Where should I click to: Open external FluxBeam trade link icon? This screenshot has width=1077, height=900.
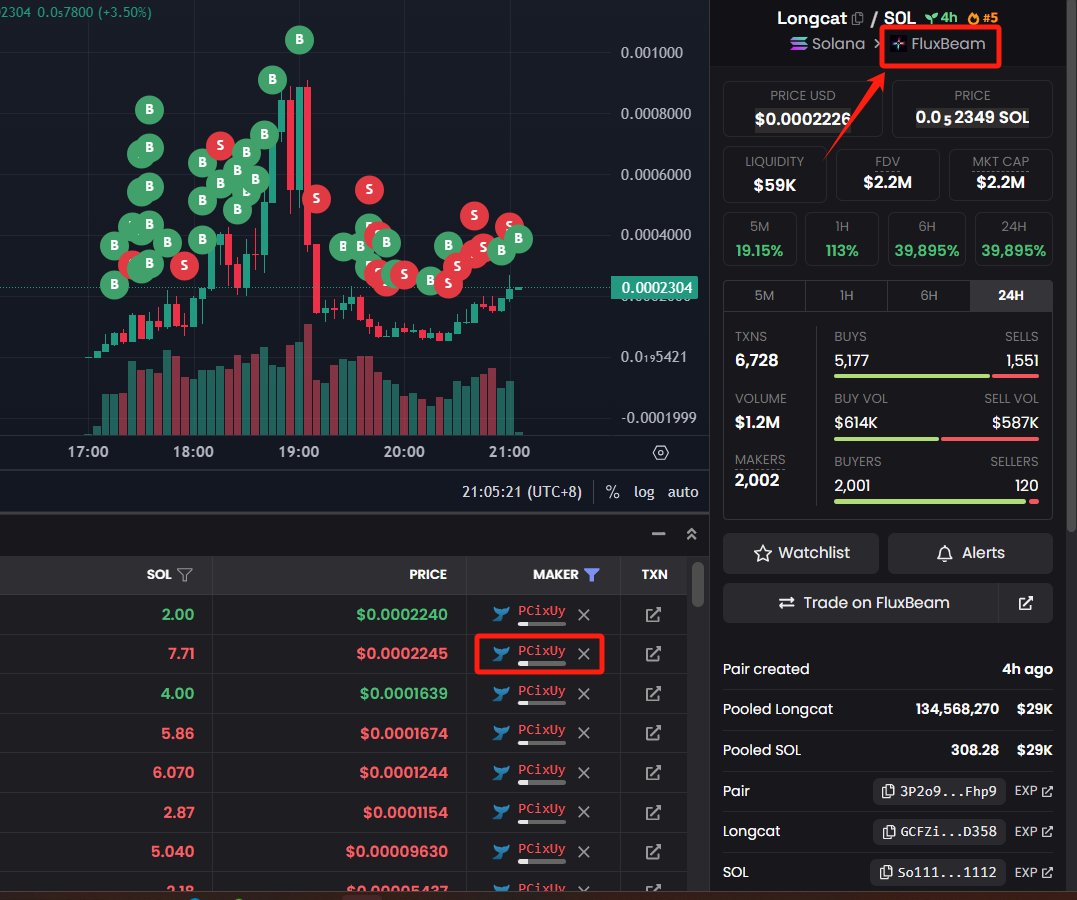click(1025, 603)
